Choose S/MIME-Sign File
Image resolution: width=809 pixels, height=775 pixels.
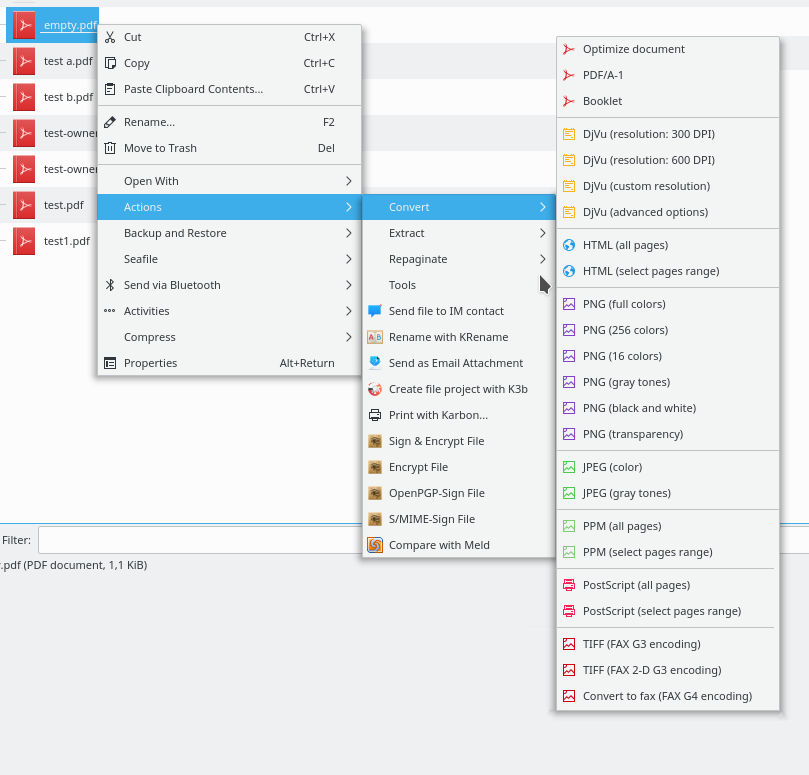click(x=459, y=519)
